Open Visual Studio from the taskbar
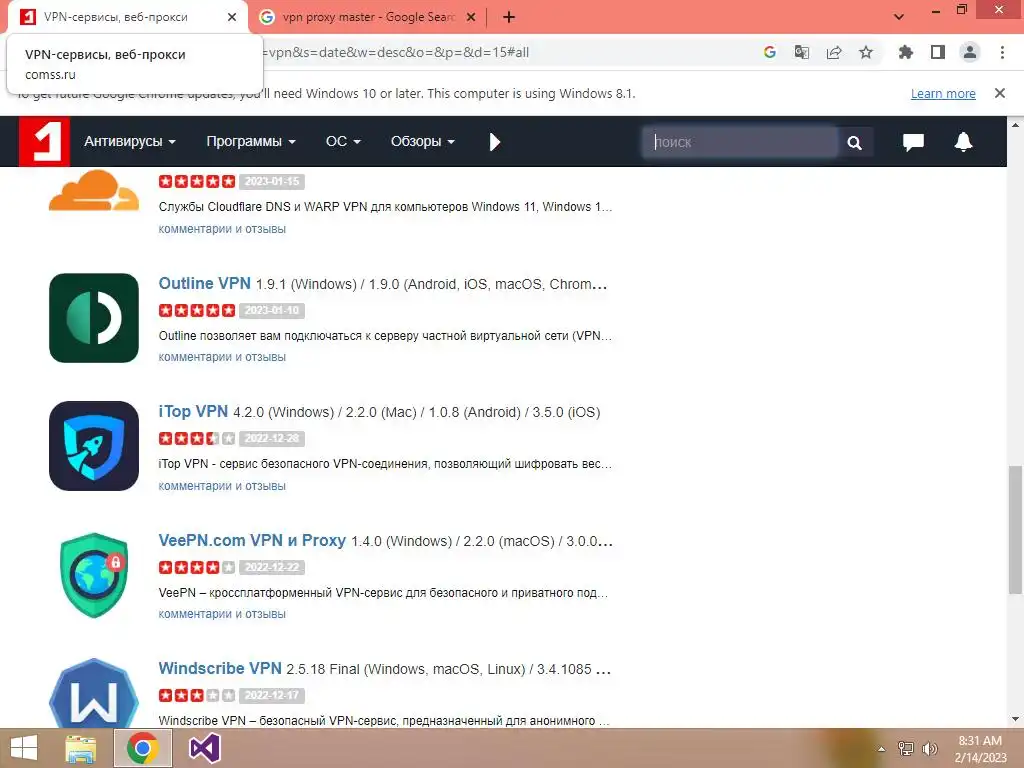Viewport: 1024px width, 768px height. click(x=204, y=748)
